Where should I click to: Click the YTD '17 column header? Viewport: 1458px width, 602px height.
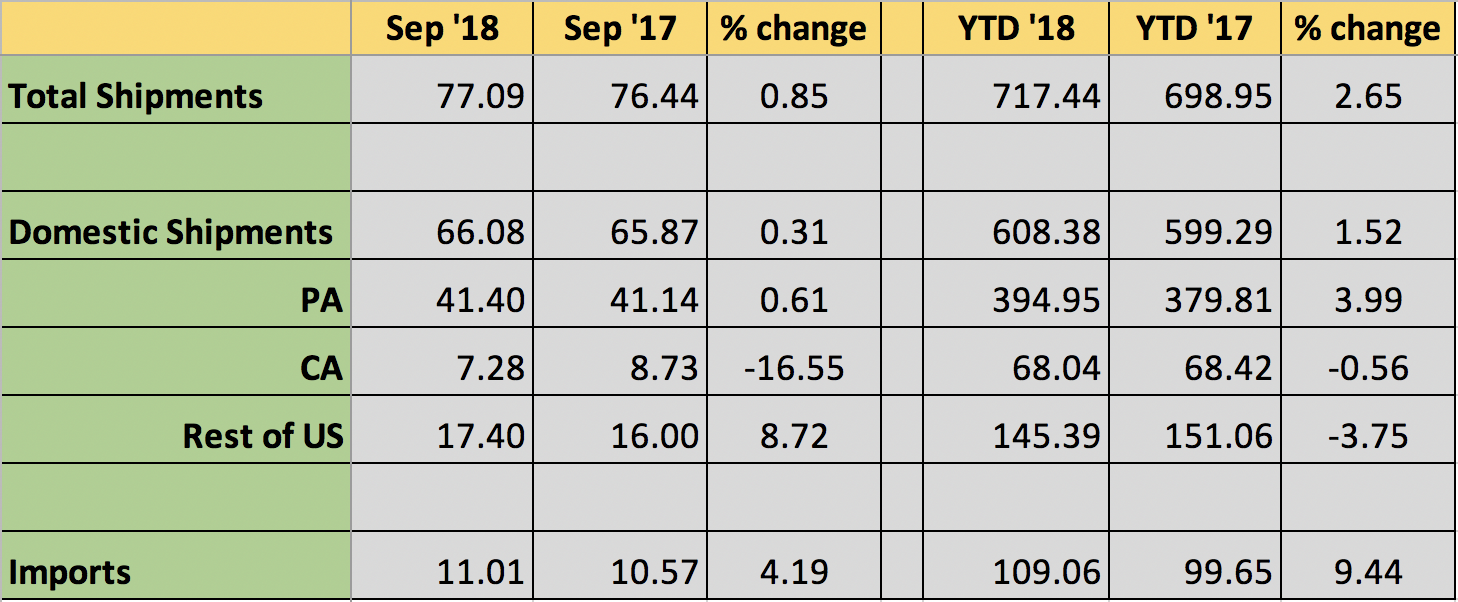(1193, 28)
